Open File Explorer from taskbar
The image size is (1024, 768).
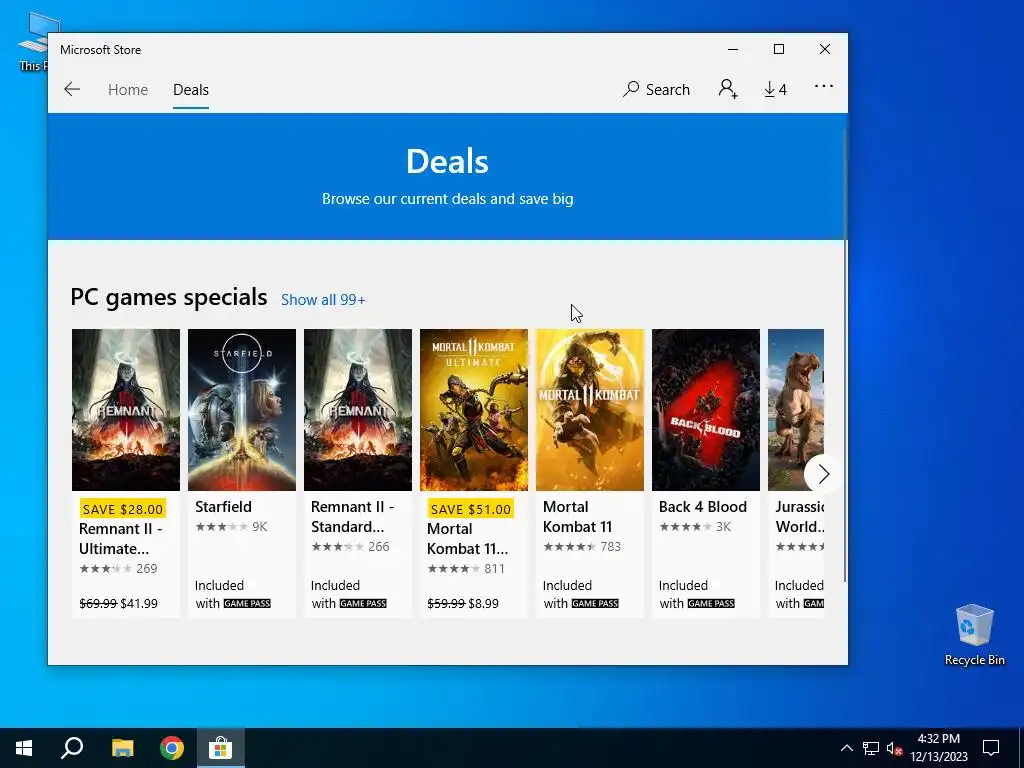point(122,748)
